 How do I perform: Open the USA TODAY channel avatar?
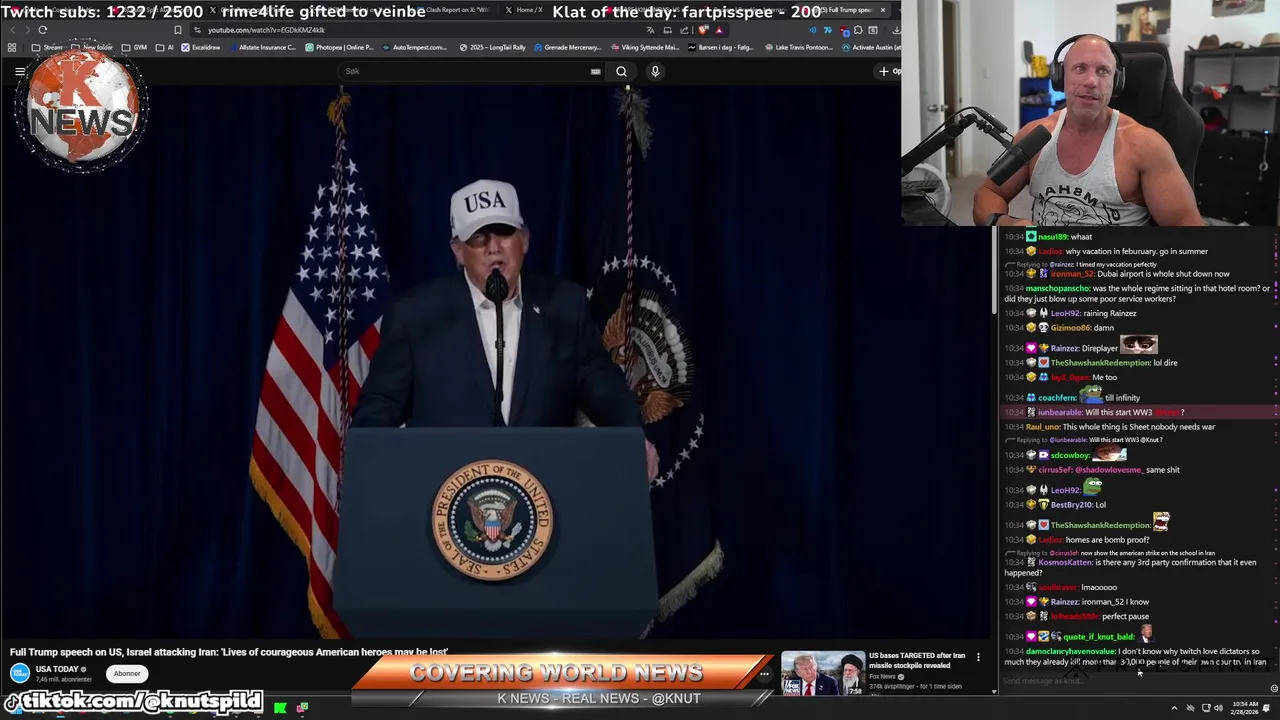(x=20, y=673)
